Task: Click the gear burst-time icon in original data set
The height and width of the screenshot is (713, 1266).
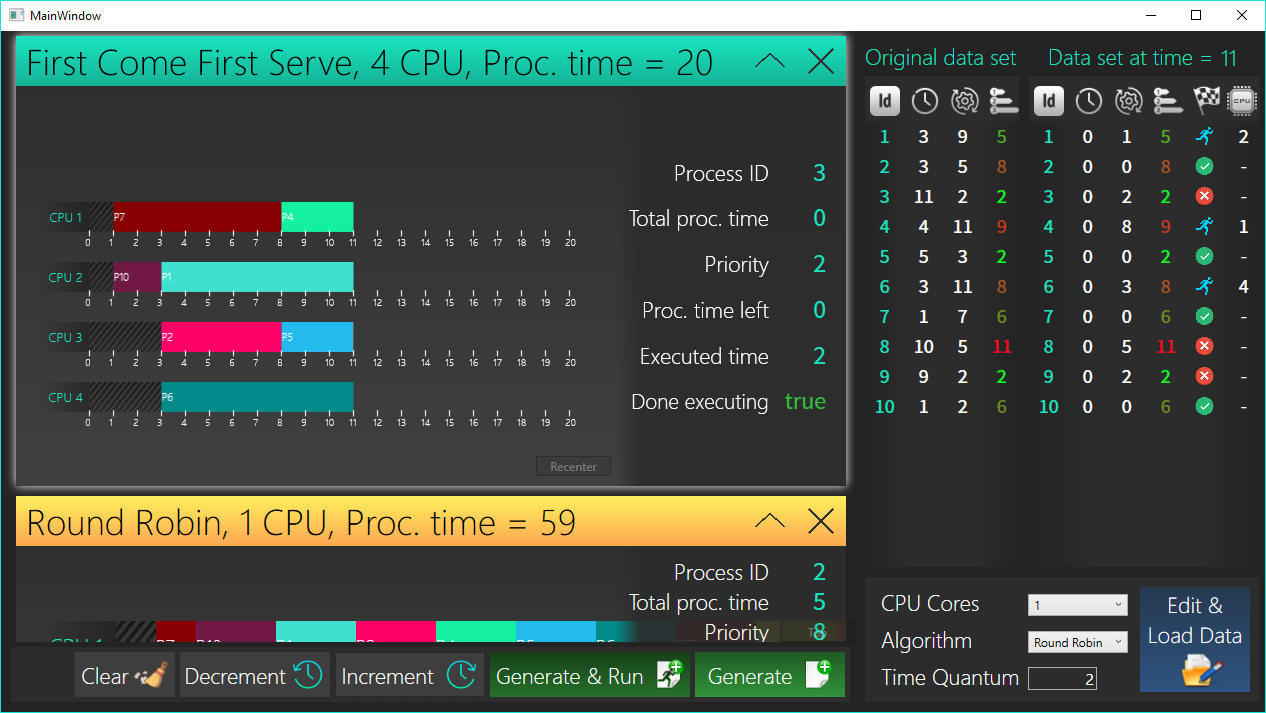Action: point(964,100)
